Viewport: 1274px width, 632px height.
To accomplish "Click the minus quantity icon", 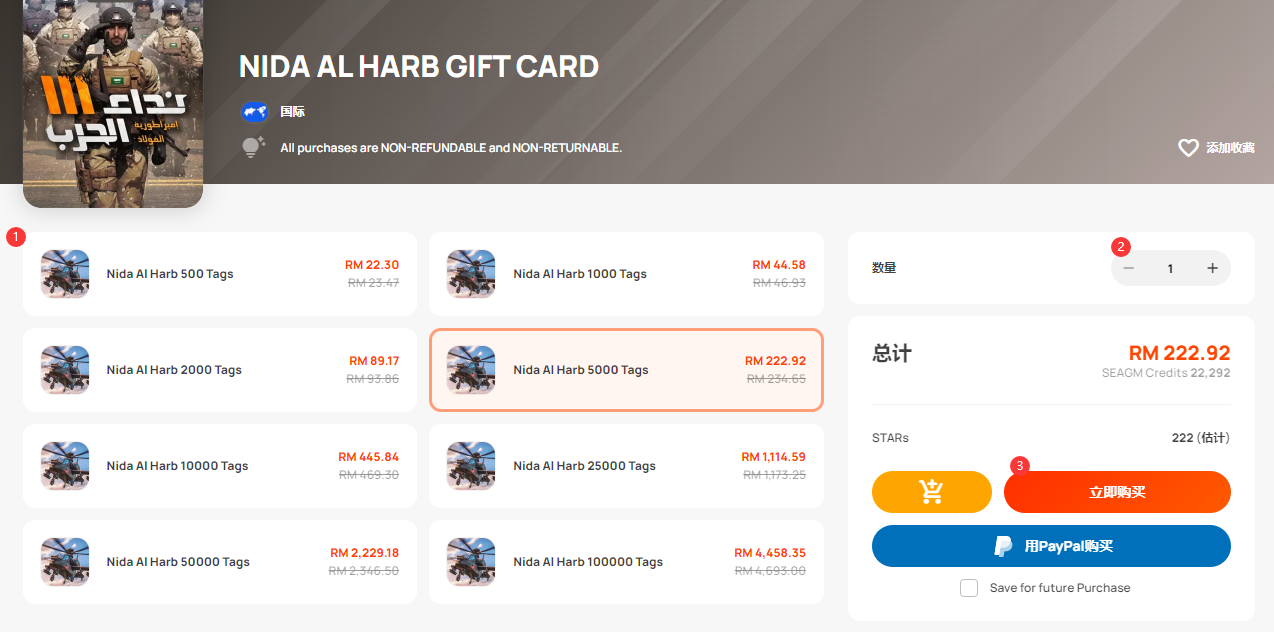I will (x=1129, y=268).
